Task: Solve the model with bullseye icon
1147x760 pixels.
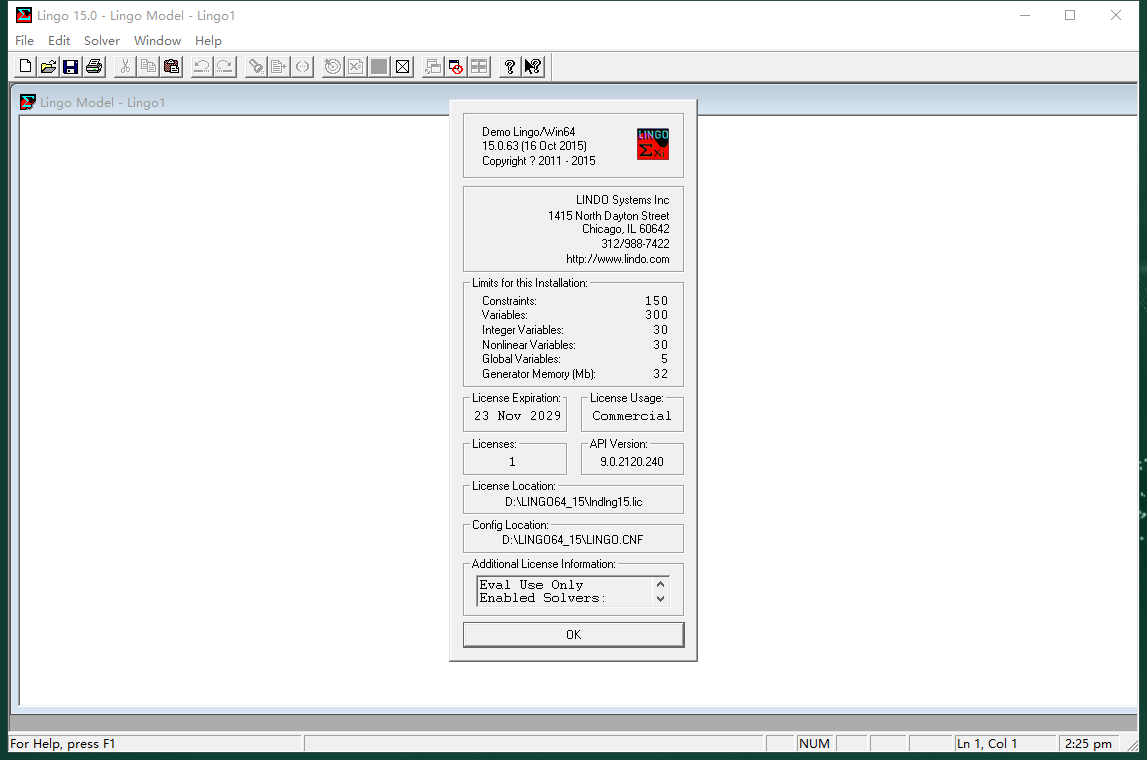Action: tap(333, 67)
